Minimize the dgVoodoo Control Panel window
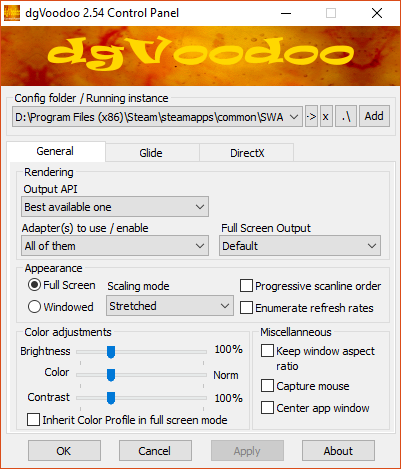This screenshot has height=469, width=401. 286,13
